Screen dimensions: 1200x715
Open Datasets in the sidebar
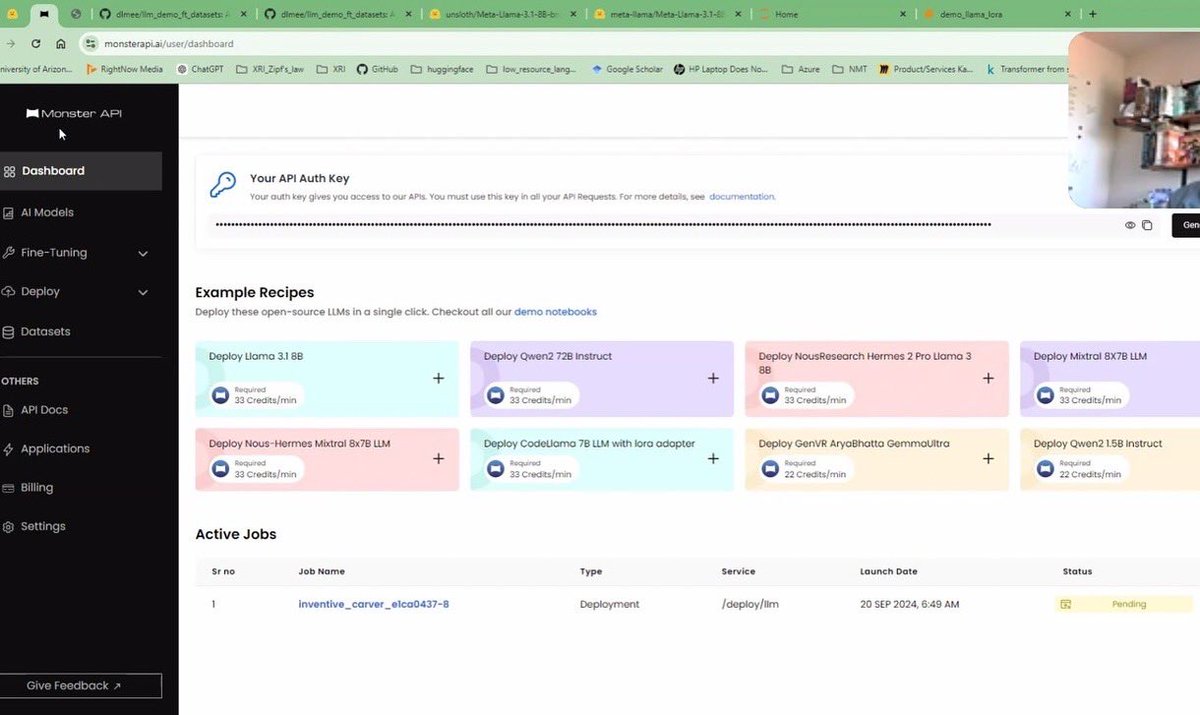(45, 332)
